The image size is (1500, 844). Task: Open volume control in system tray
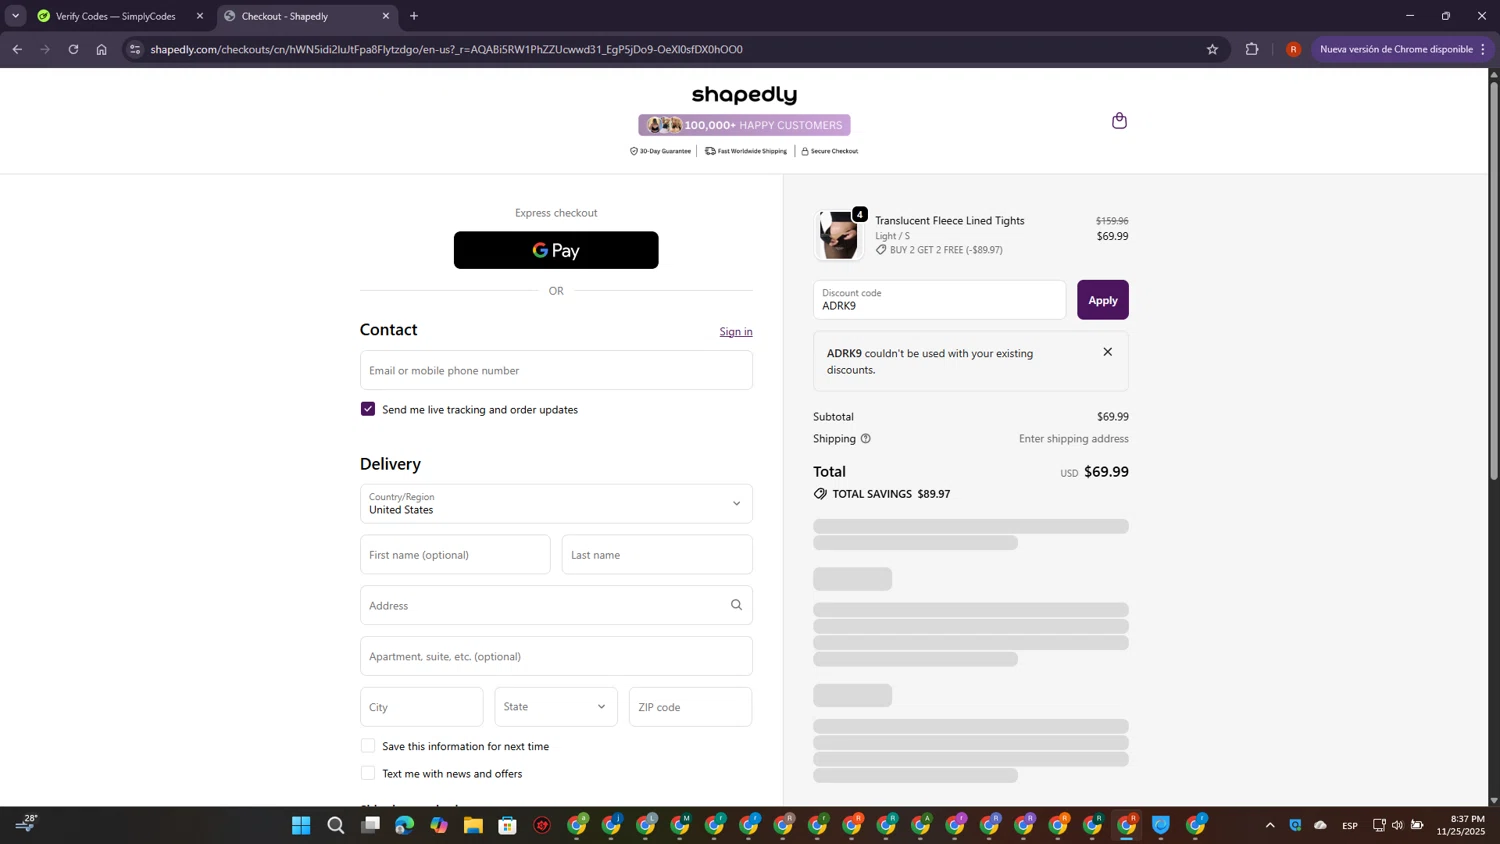pyautogui.click(x=1398, y=825)
